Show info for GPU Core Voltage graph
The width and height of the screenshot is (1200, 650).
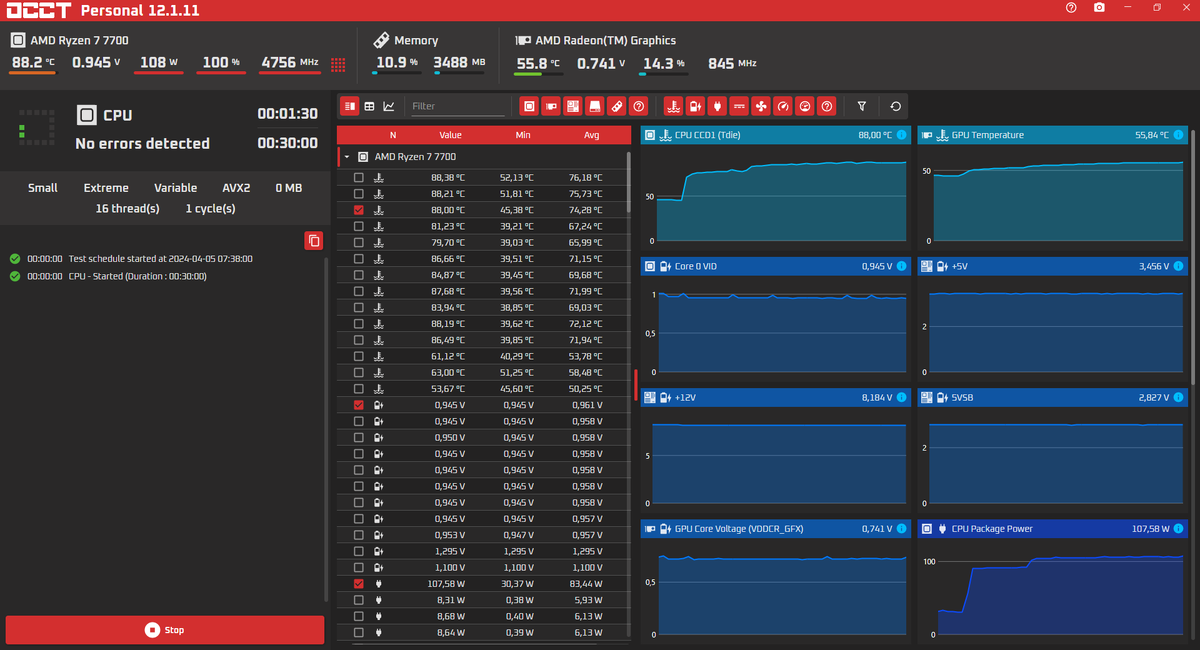[x=901, y=528]
